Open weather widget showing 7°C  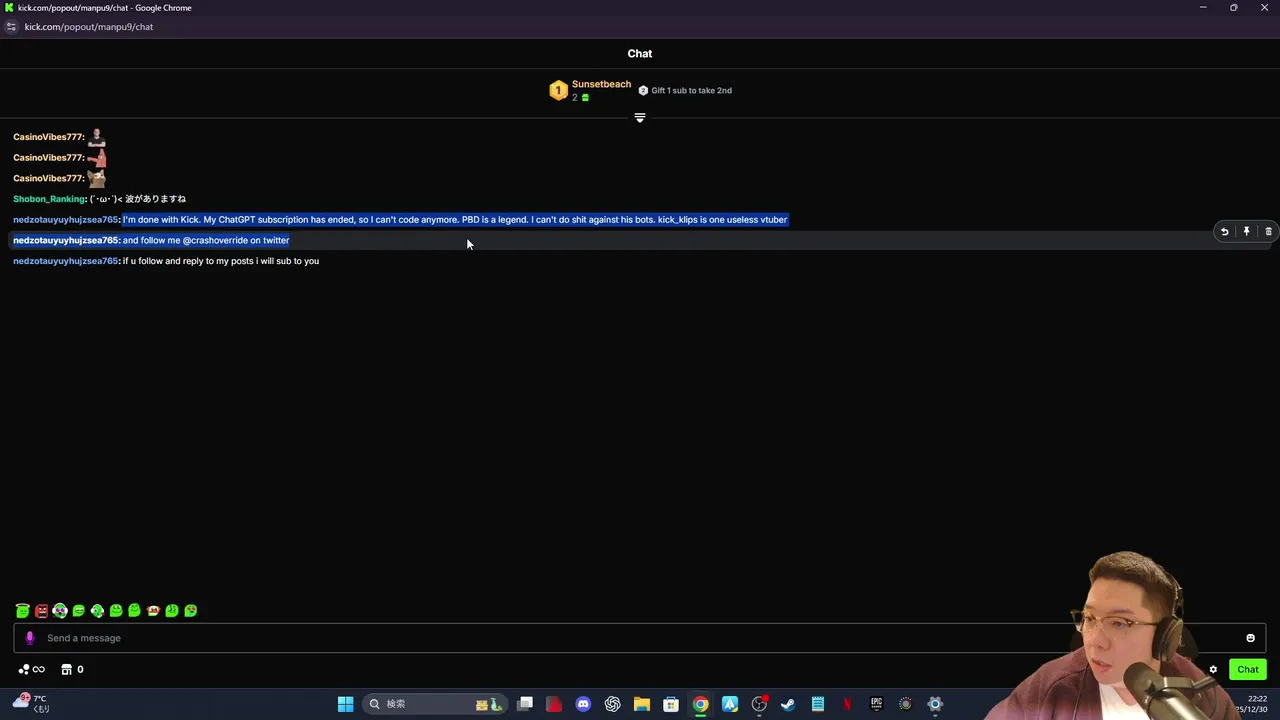tap(30, 704)
